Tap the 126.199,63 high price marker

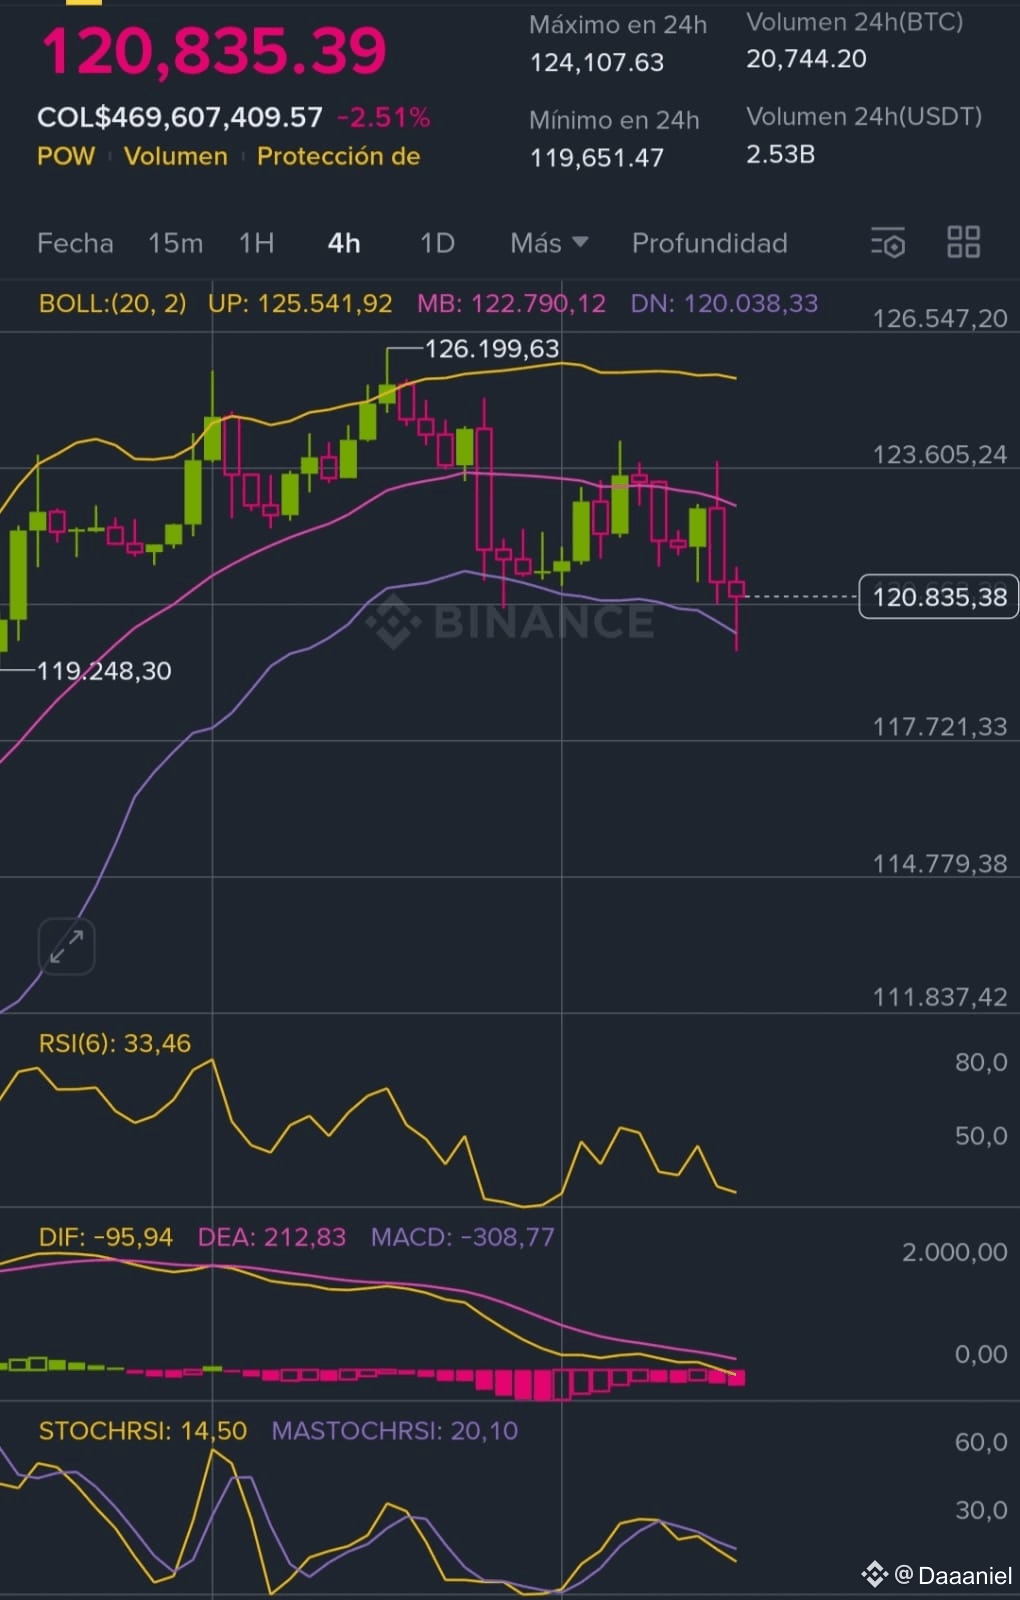[492, 348]
